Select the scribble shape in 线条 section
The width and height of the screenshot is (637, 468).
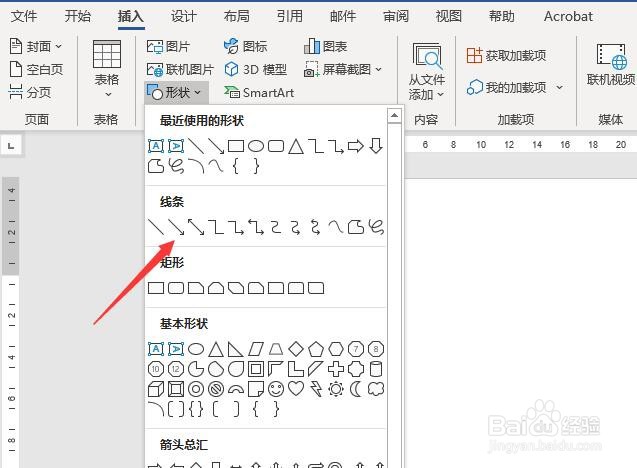click(376, 227)
